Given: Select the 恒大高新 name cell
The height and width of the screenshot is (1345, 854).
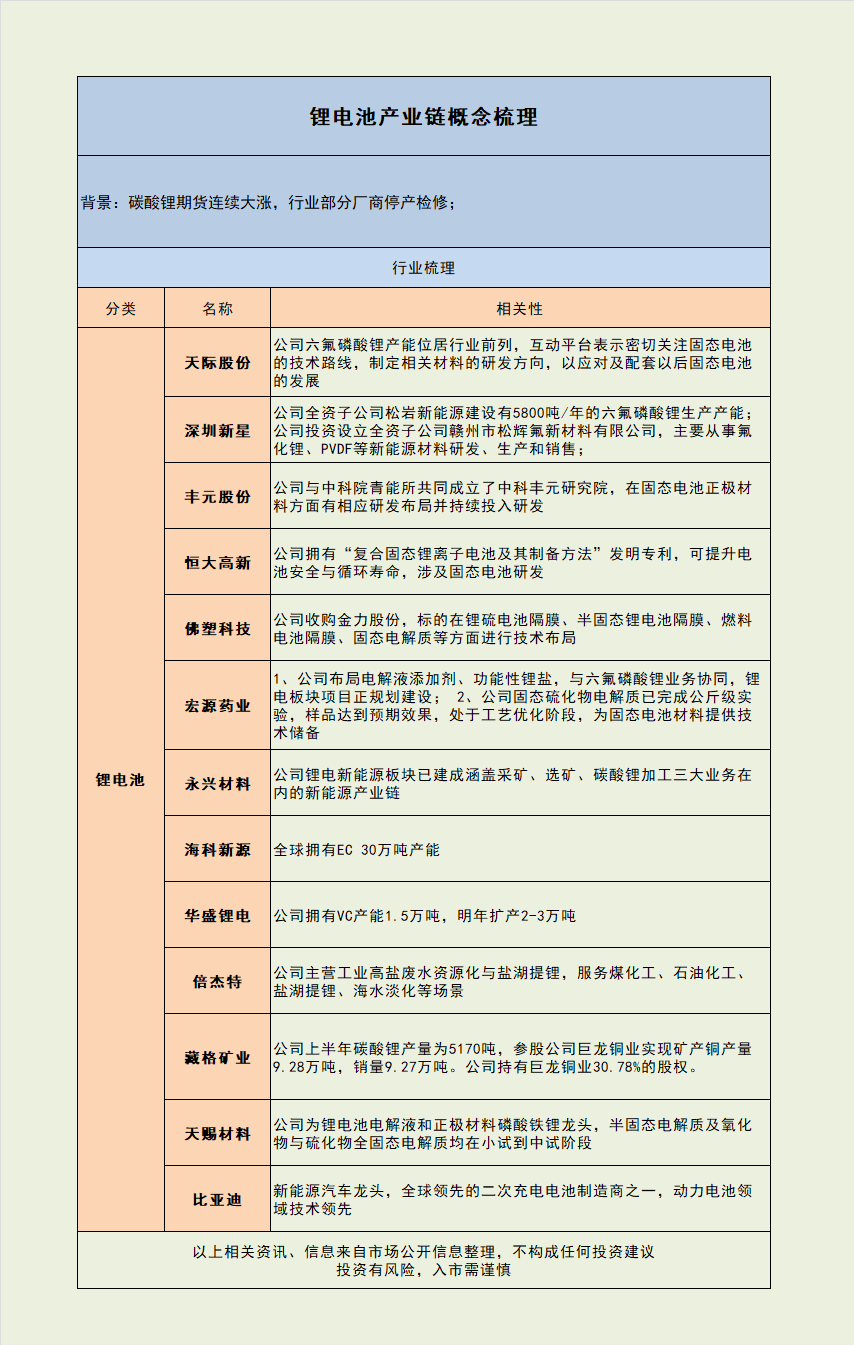Looking at the screenshot, I should [217, 562].
